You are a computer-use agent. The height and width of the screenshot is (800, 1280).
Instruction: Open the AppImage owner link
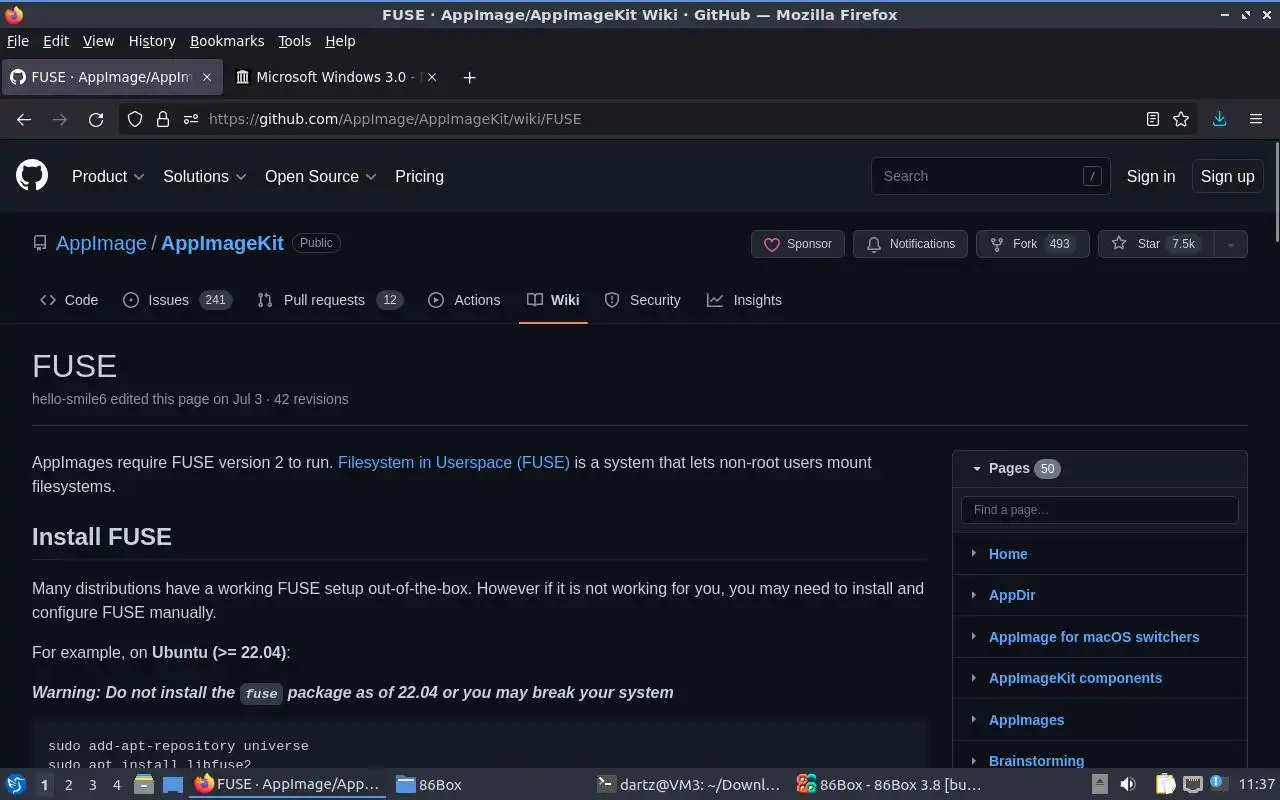tap(101, 243)
